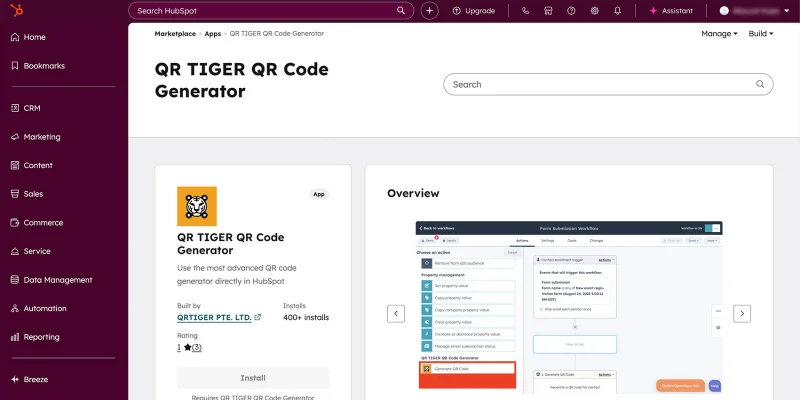Viewport: 800px width, 400px height.
Task: Open the help question mark icon
Action: (571, 11)
